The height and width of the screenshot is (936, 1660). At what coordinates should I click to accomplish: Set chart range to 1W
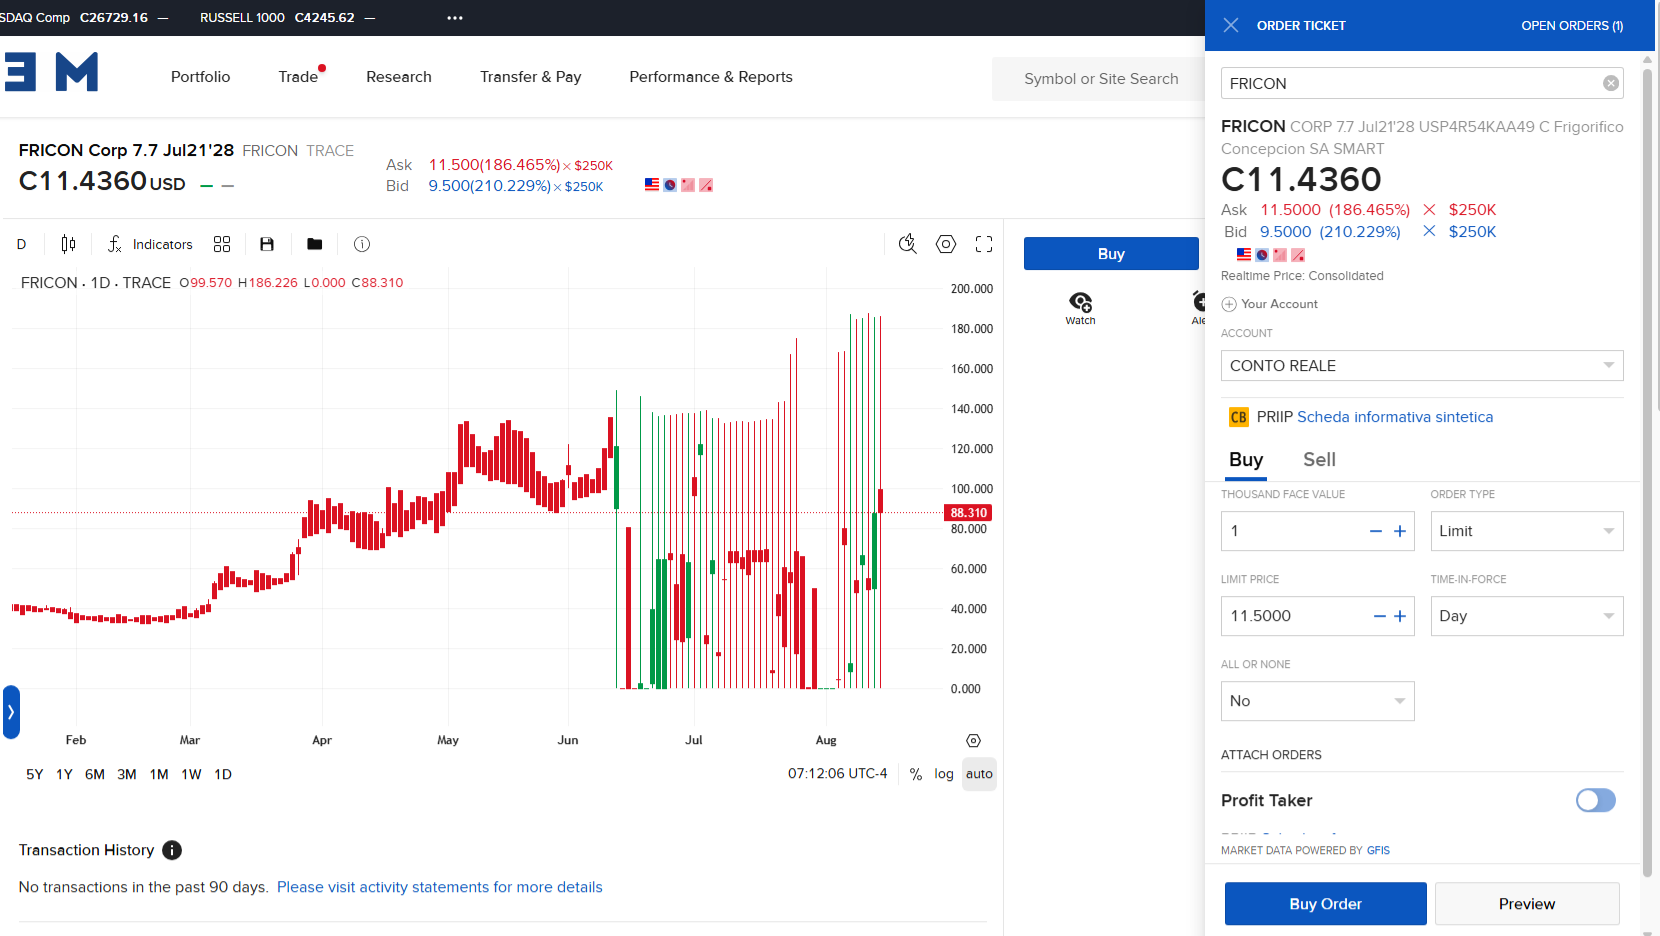tap(191, 774)
